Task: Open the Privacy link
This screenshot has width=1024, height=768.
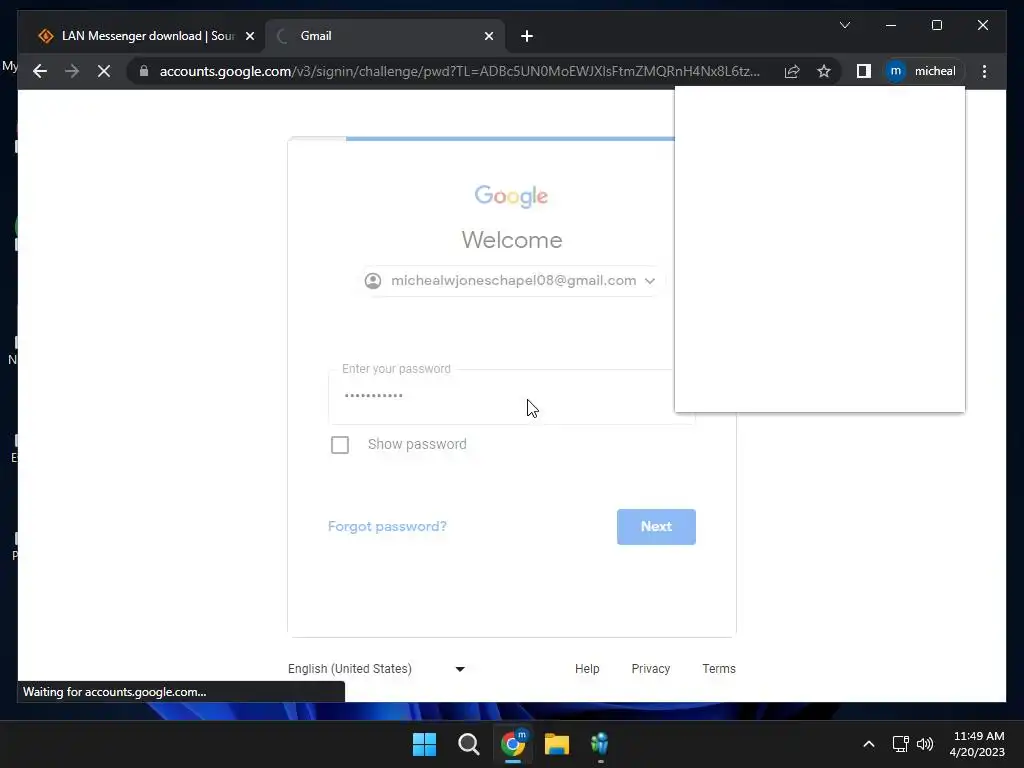Action: point(650,669)
